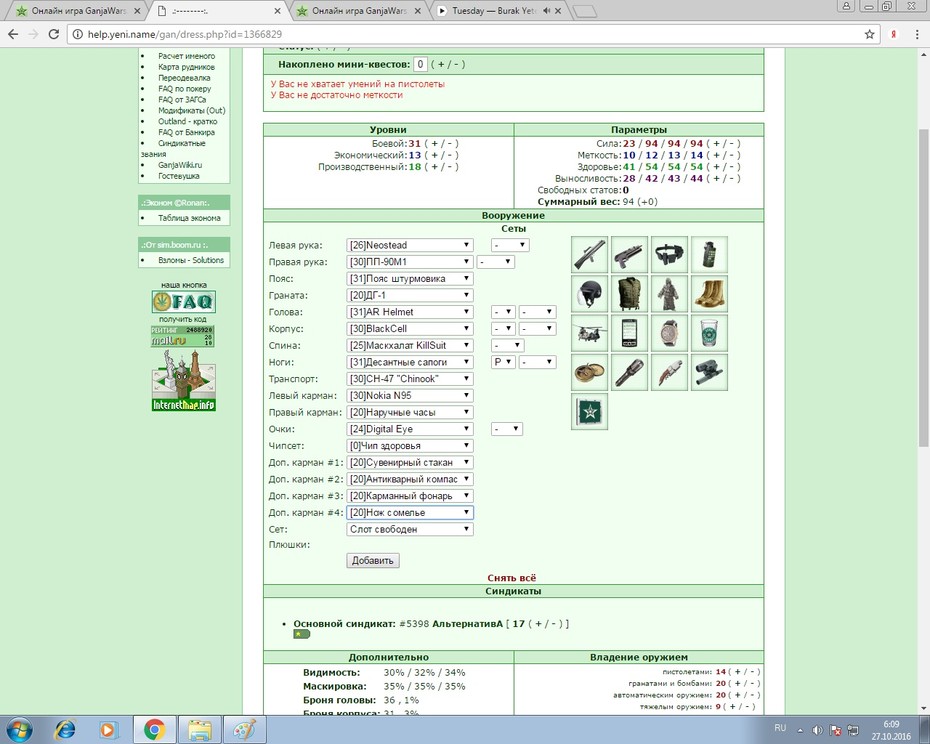Switch to the first GanjaWars browser tab

(x=77, y=11)
